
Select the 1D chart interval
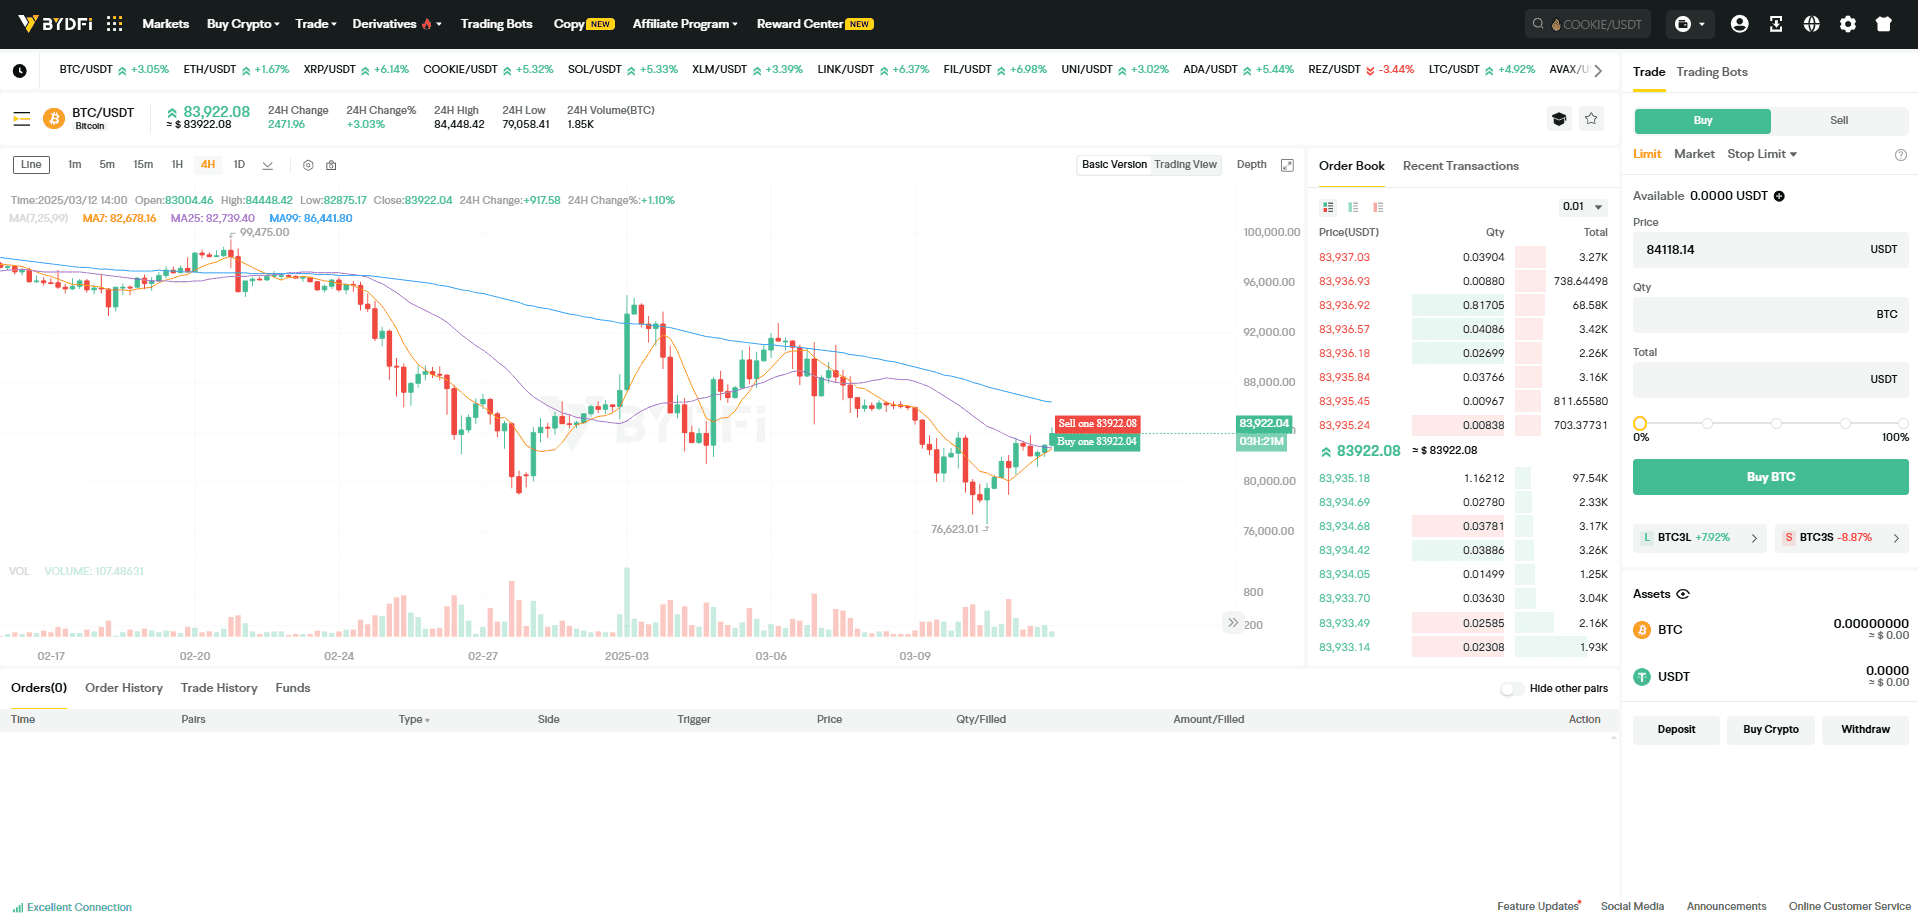tap(239, 165)
